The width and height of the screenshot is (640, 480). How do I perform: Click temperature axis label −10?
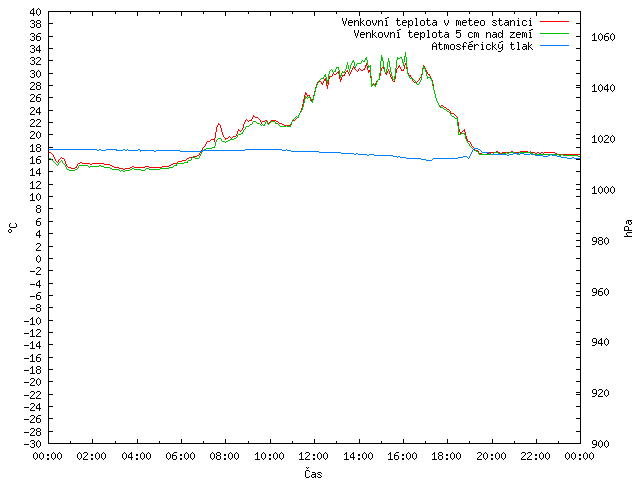point(33,320)
